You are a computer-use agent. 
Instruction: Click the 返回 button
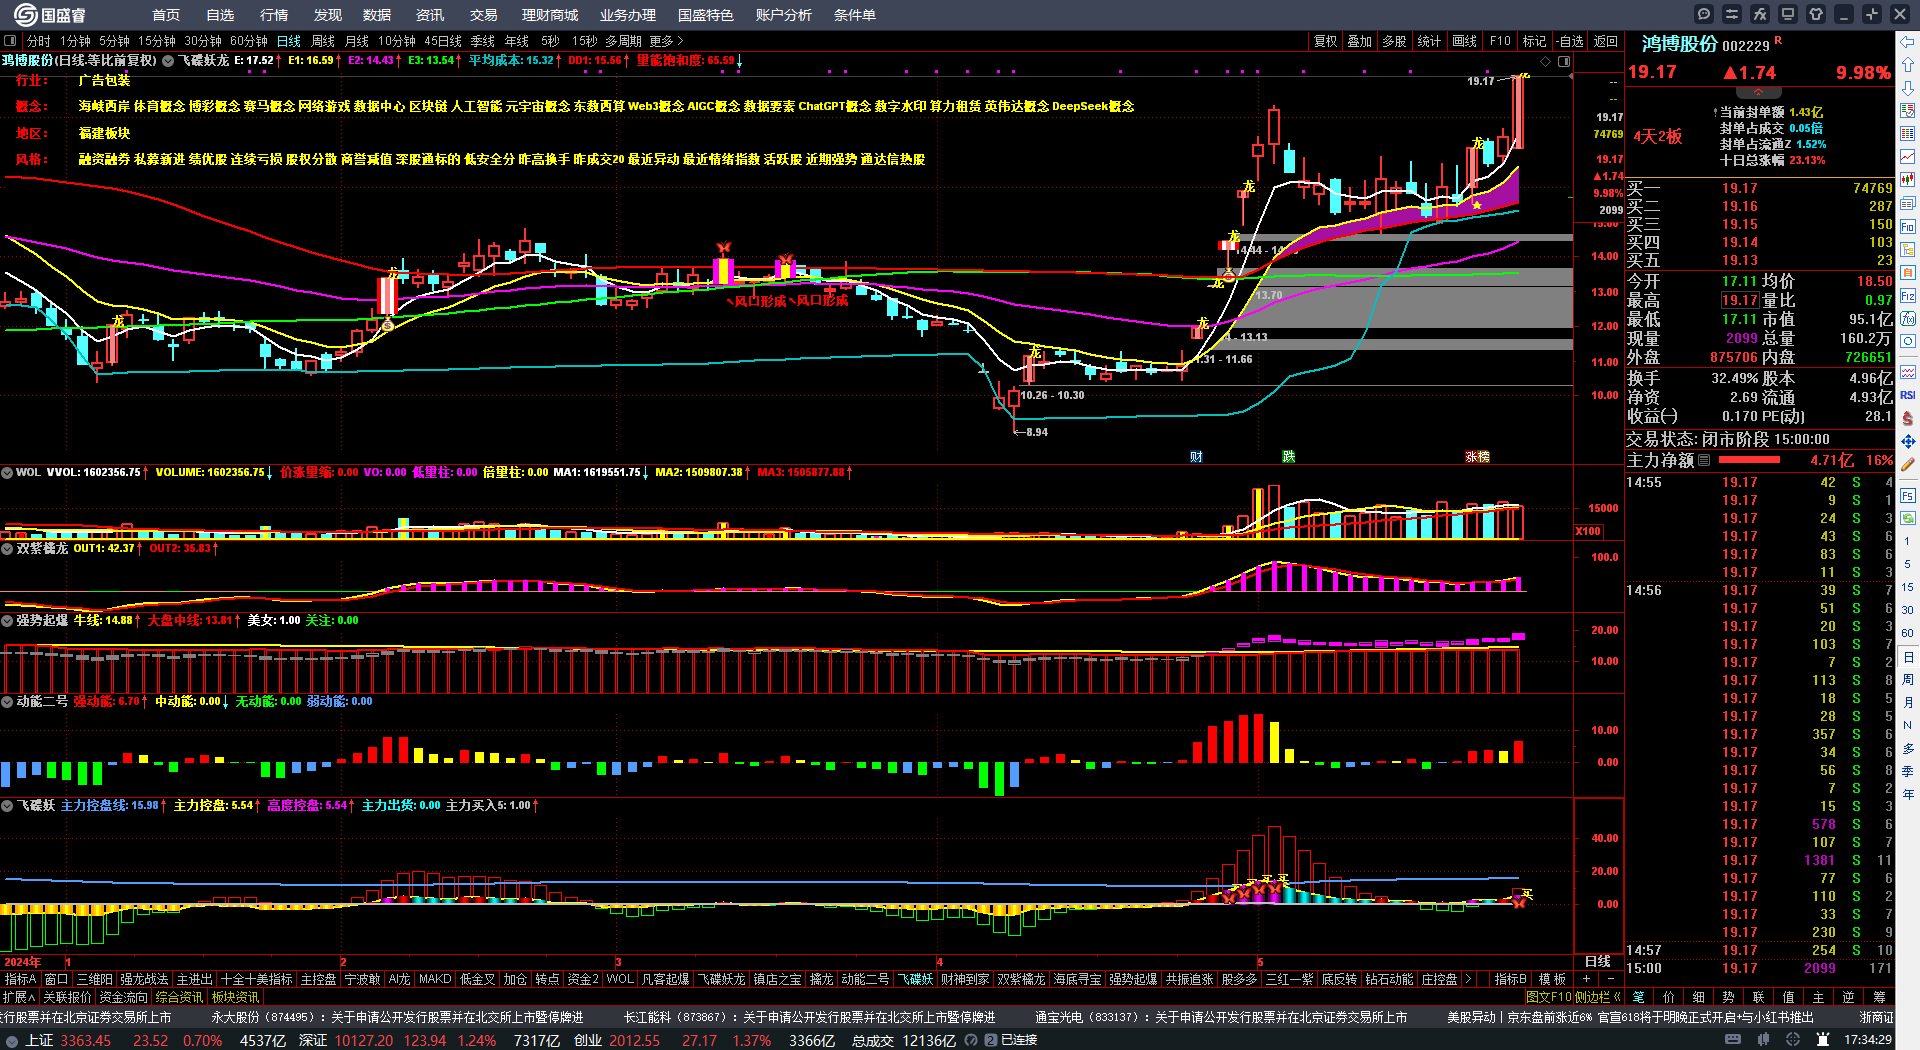click(1606, 41)
